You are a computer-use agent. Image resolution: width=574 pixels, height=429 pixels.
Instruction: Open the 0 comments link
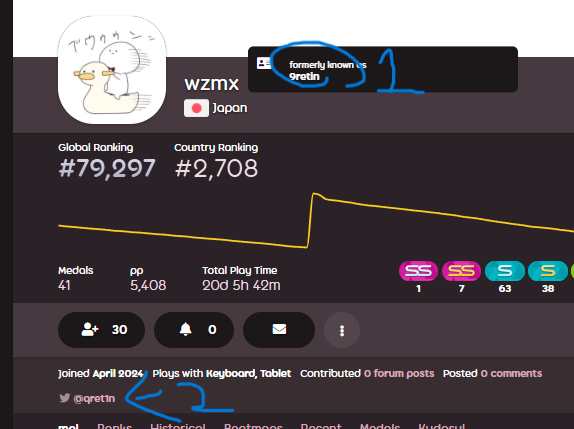tap(511, 373)
